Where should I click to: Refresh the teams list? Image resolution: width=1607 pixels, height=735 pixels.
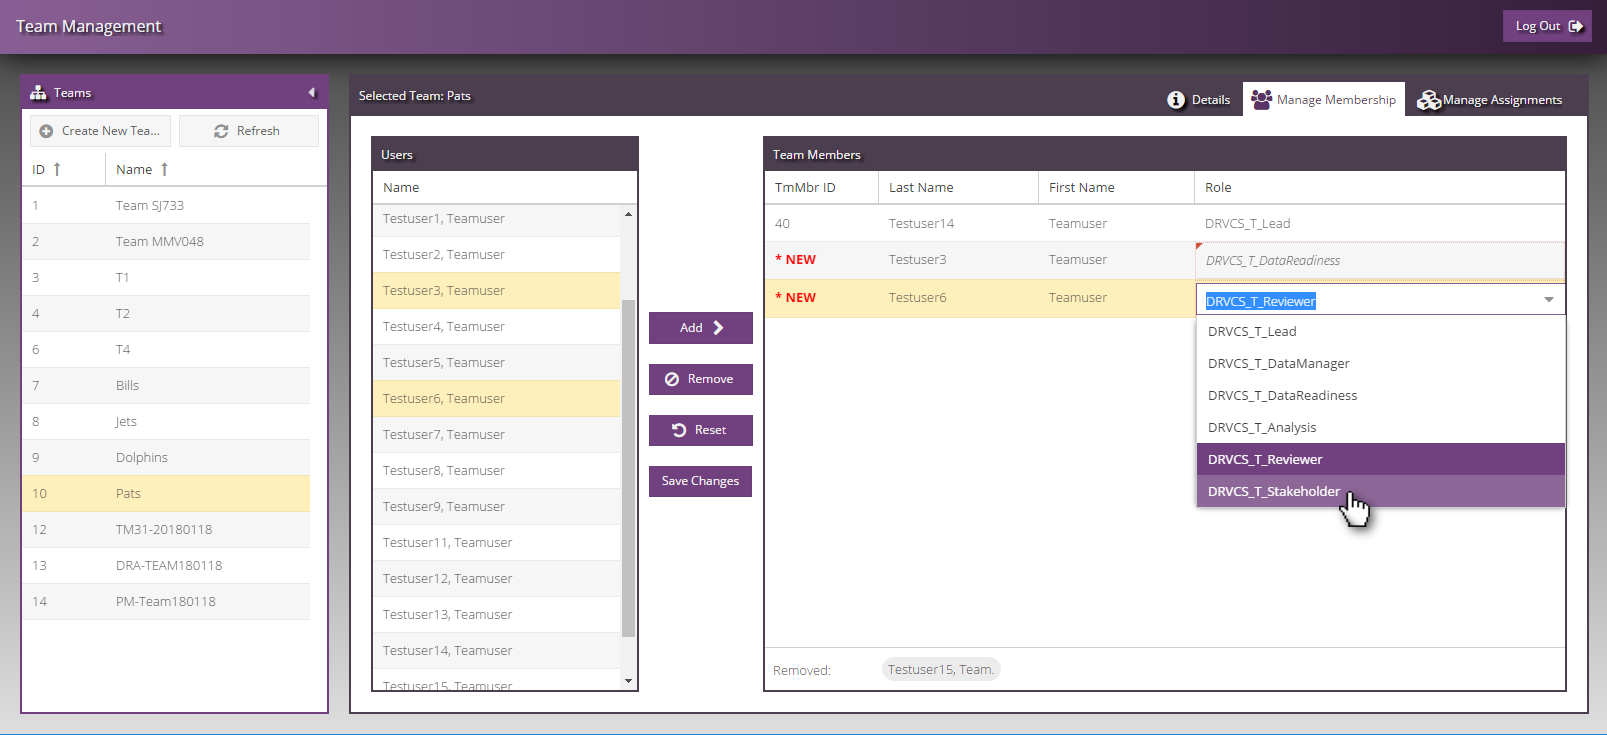point(248,131)
